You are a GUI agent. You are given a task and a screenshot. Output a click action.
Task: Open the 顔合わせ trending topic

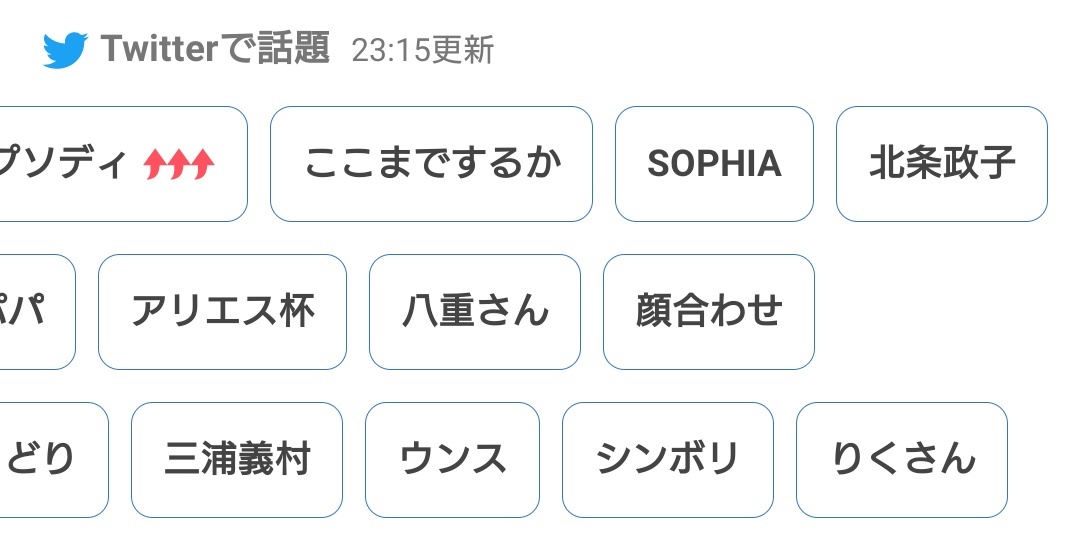coord(709,312)
